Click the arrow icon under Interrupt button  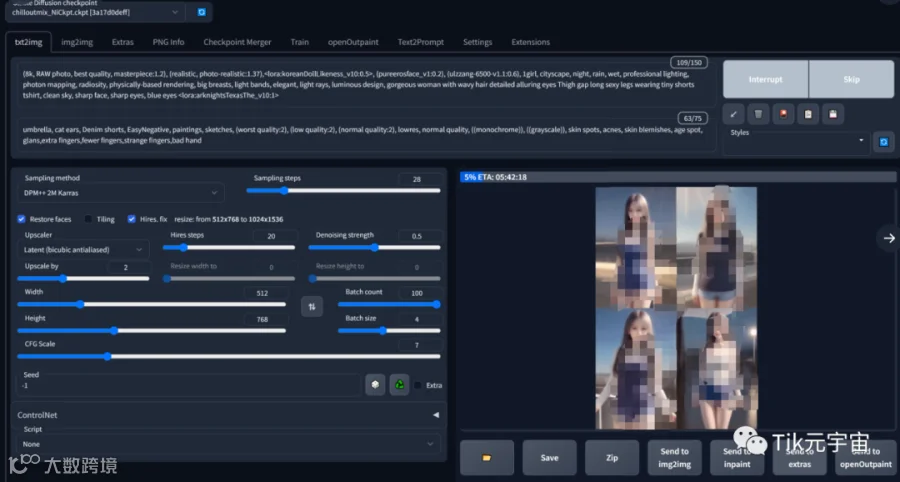tap(733, 114)
